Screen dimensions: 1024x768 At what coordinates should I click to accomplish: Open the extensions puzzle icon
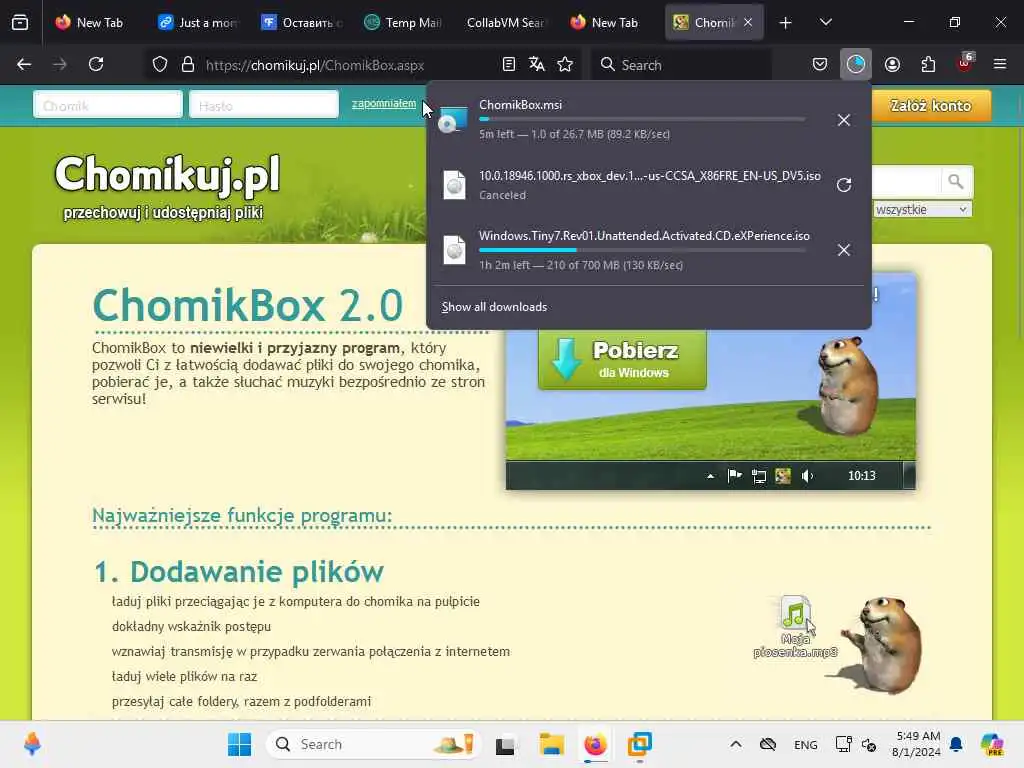click(x=928, y=65)
